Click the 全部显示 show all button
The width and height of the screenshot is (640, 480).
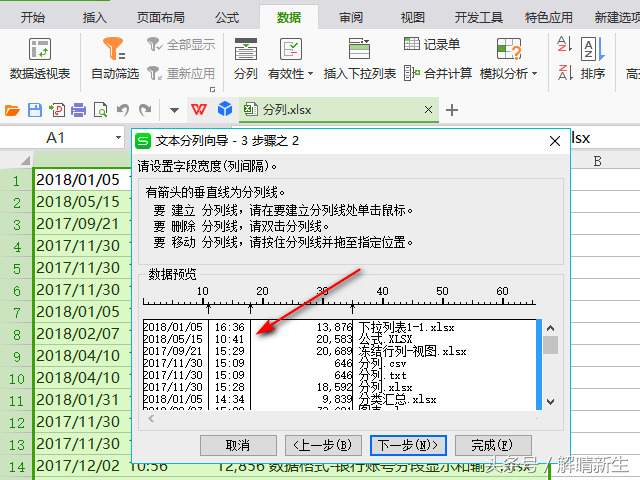[181, 44]
